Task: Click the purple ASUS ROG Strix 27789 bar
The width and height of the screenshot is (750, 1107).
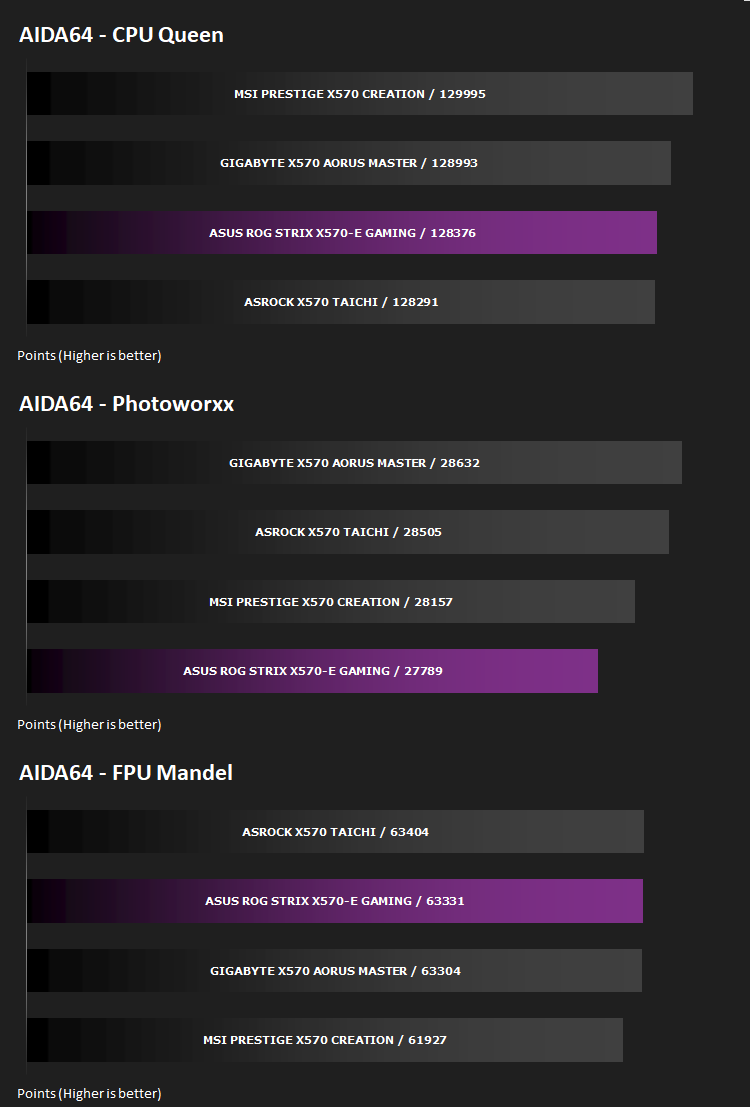Action: 312,671
